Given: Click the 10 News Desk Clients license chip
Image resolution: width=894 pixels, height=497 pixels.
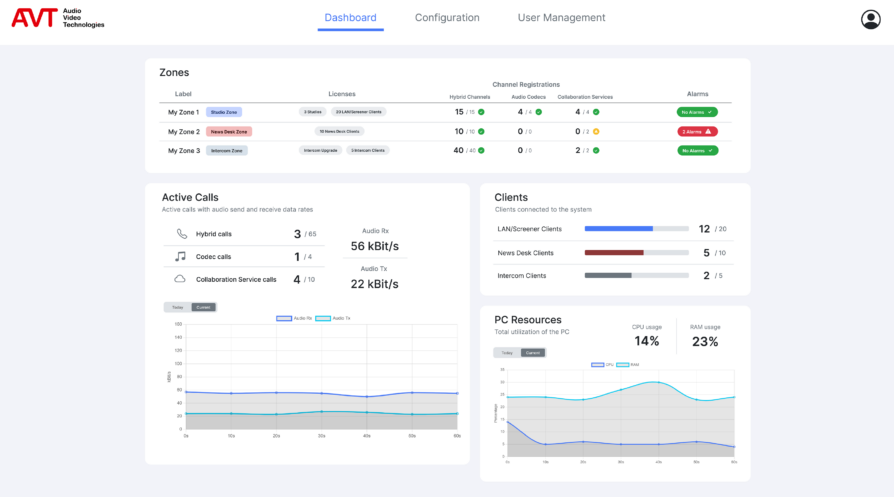Looking at the screenshot, I should point(339,131).
